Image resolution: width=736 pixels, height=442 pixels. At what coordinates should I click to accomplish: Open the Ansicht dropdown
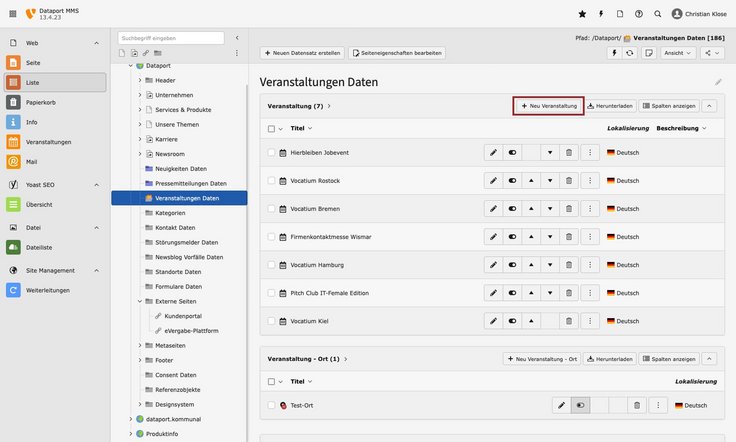[676, 52]
